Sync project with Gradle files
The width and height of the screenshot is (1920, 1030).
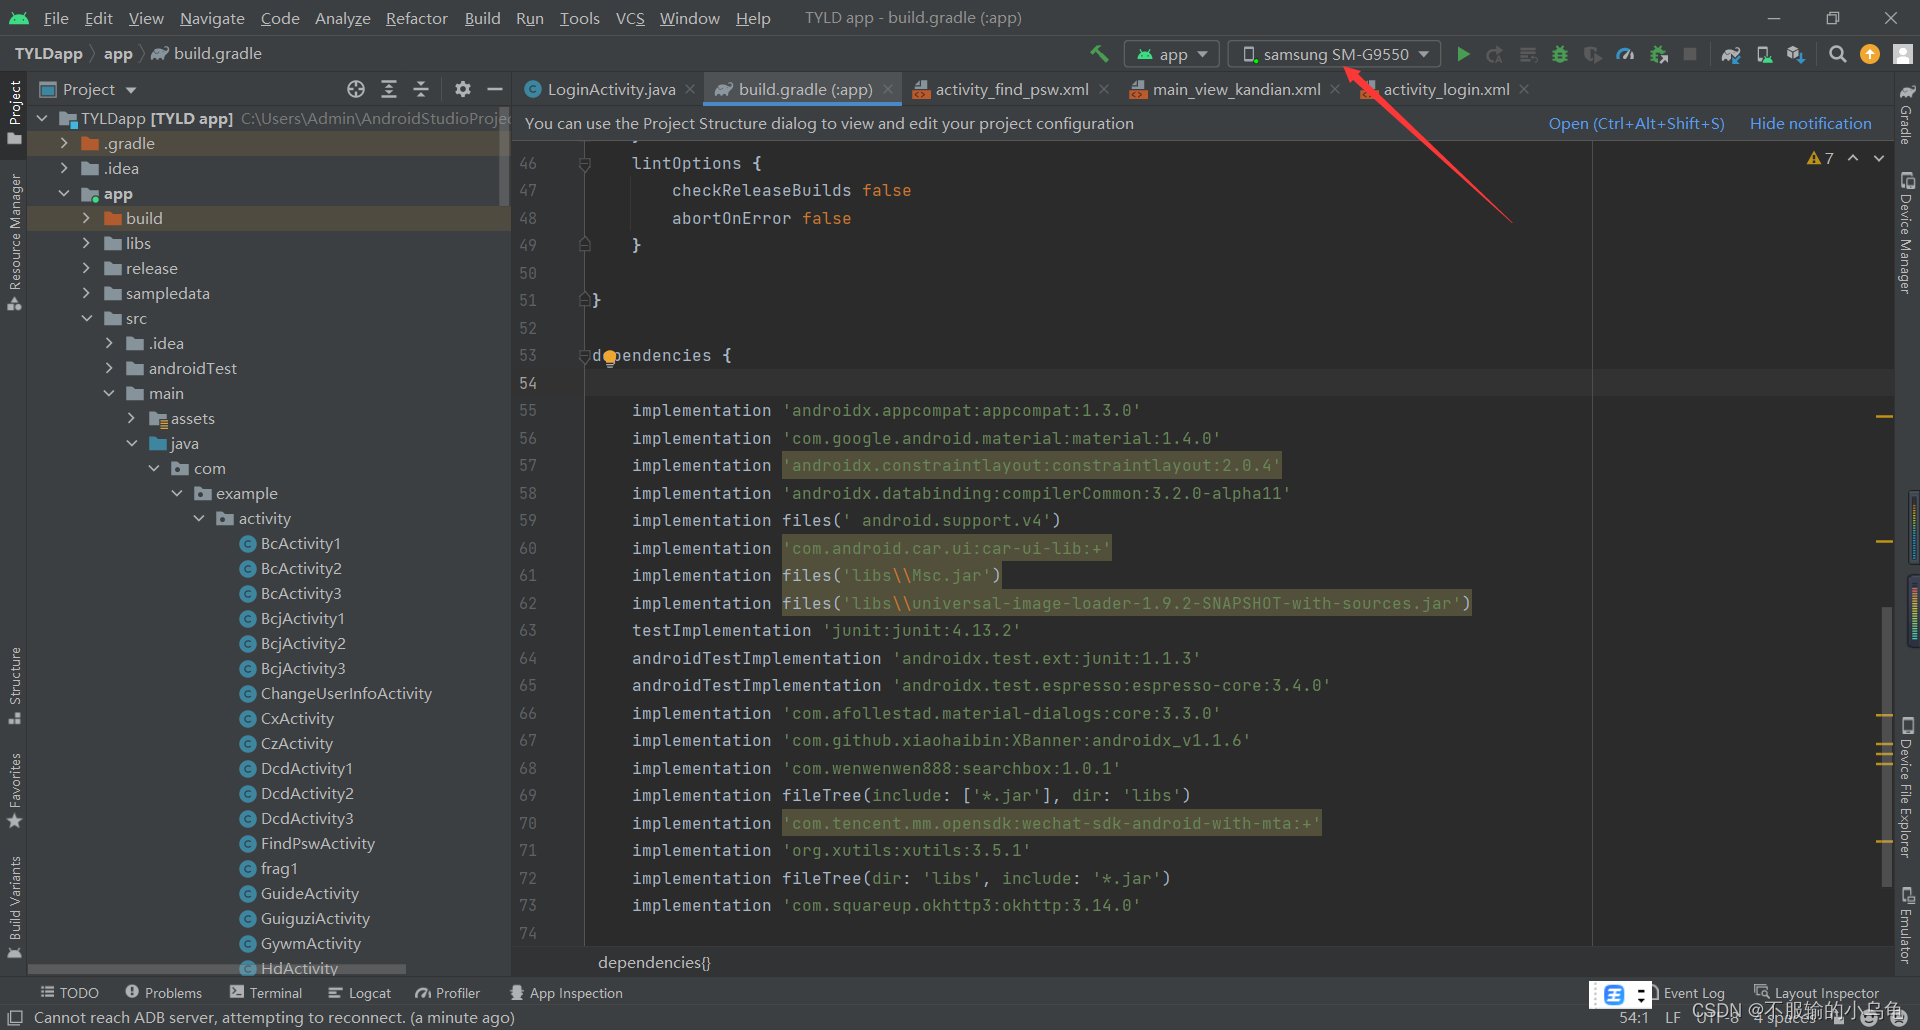(1731, 54)
